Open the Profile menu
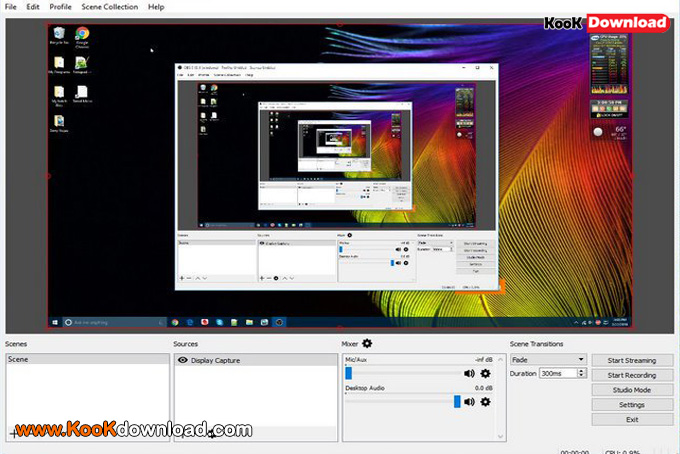The image size is (680, 454). [60, 7]
